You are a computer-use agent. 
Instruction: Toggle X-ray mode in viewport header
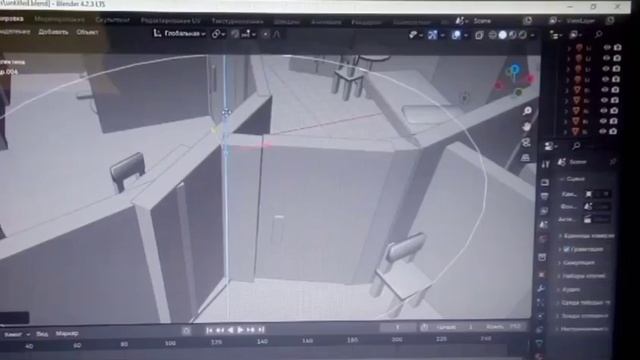(479, 36)
